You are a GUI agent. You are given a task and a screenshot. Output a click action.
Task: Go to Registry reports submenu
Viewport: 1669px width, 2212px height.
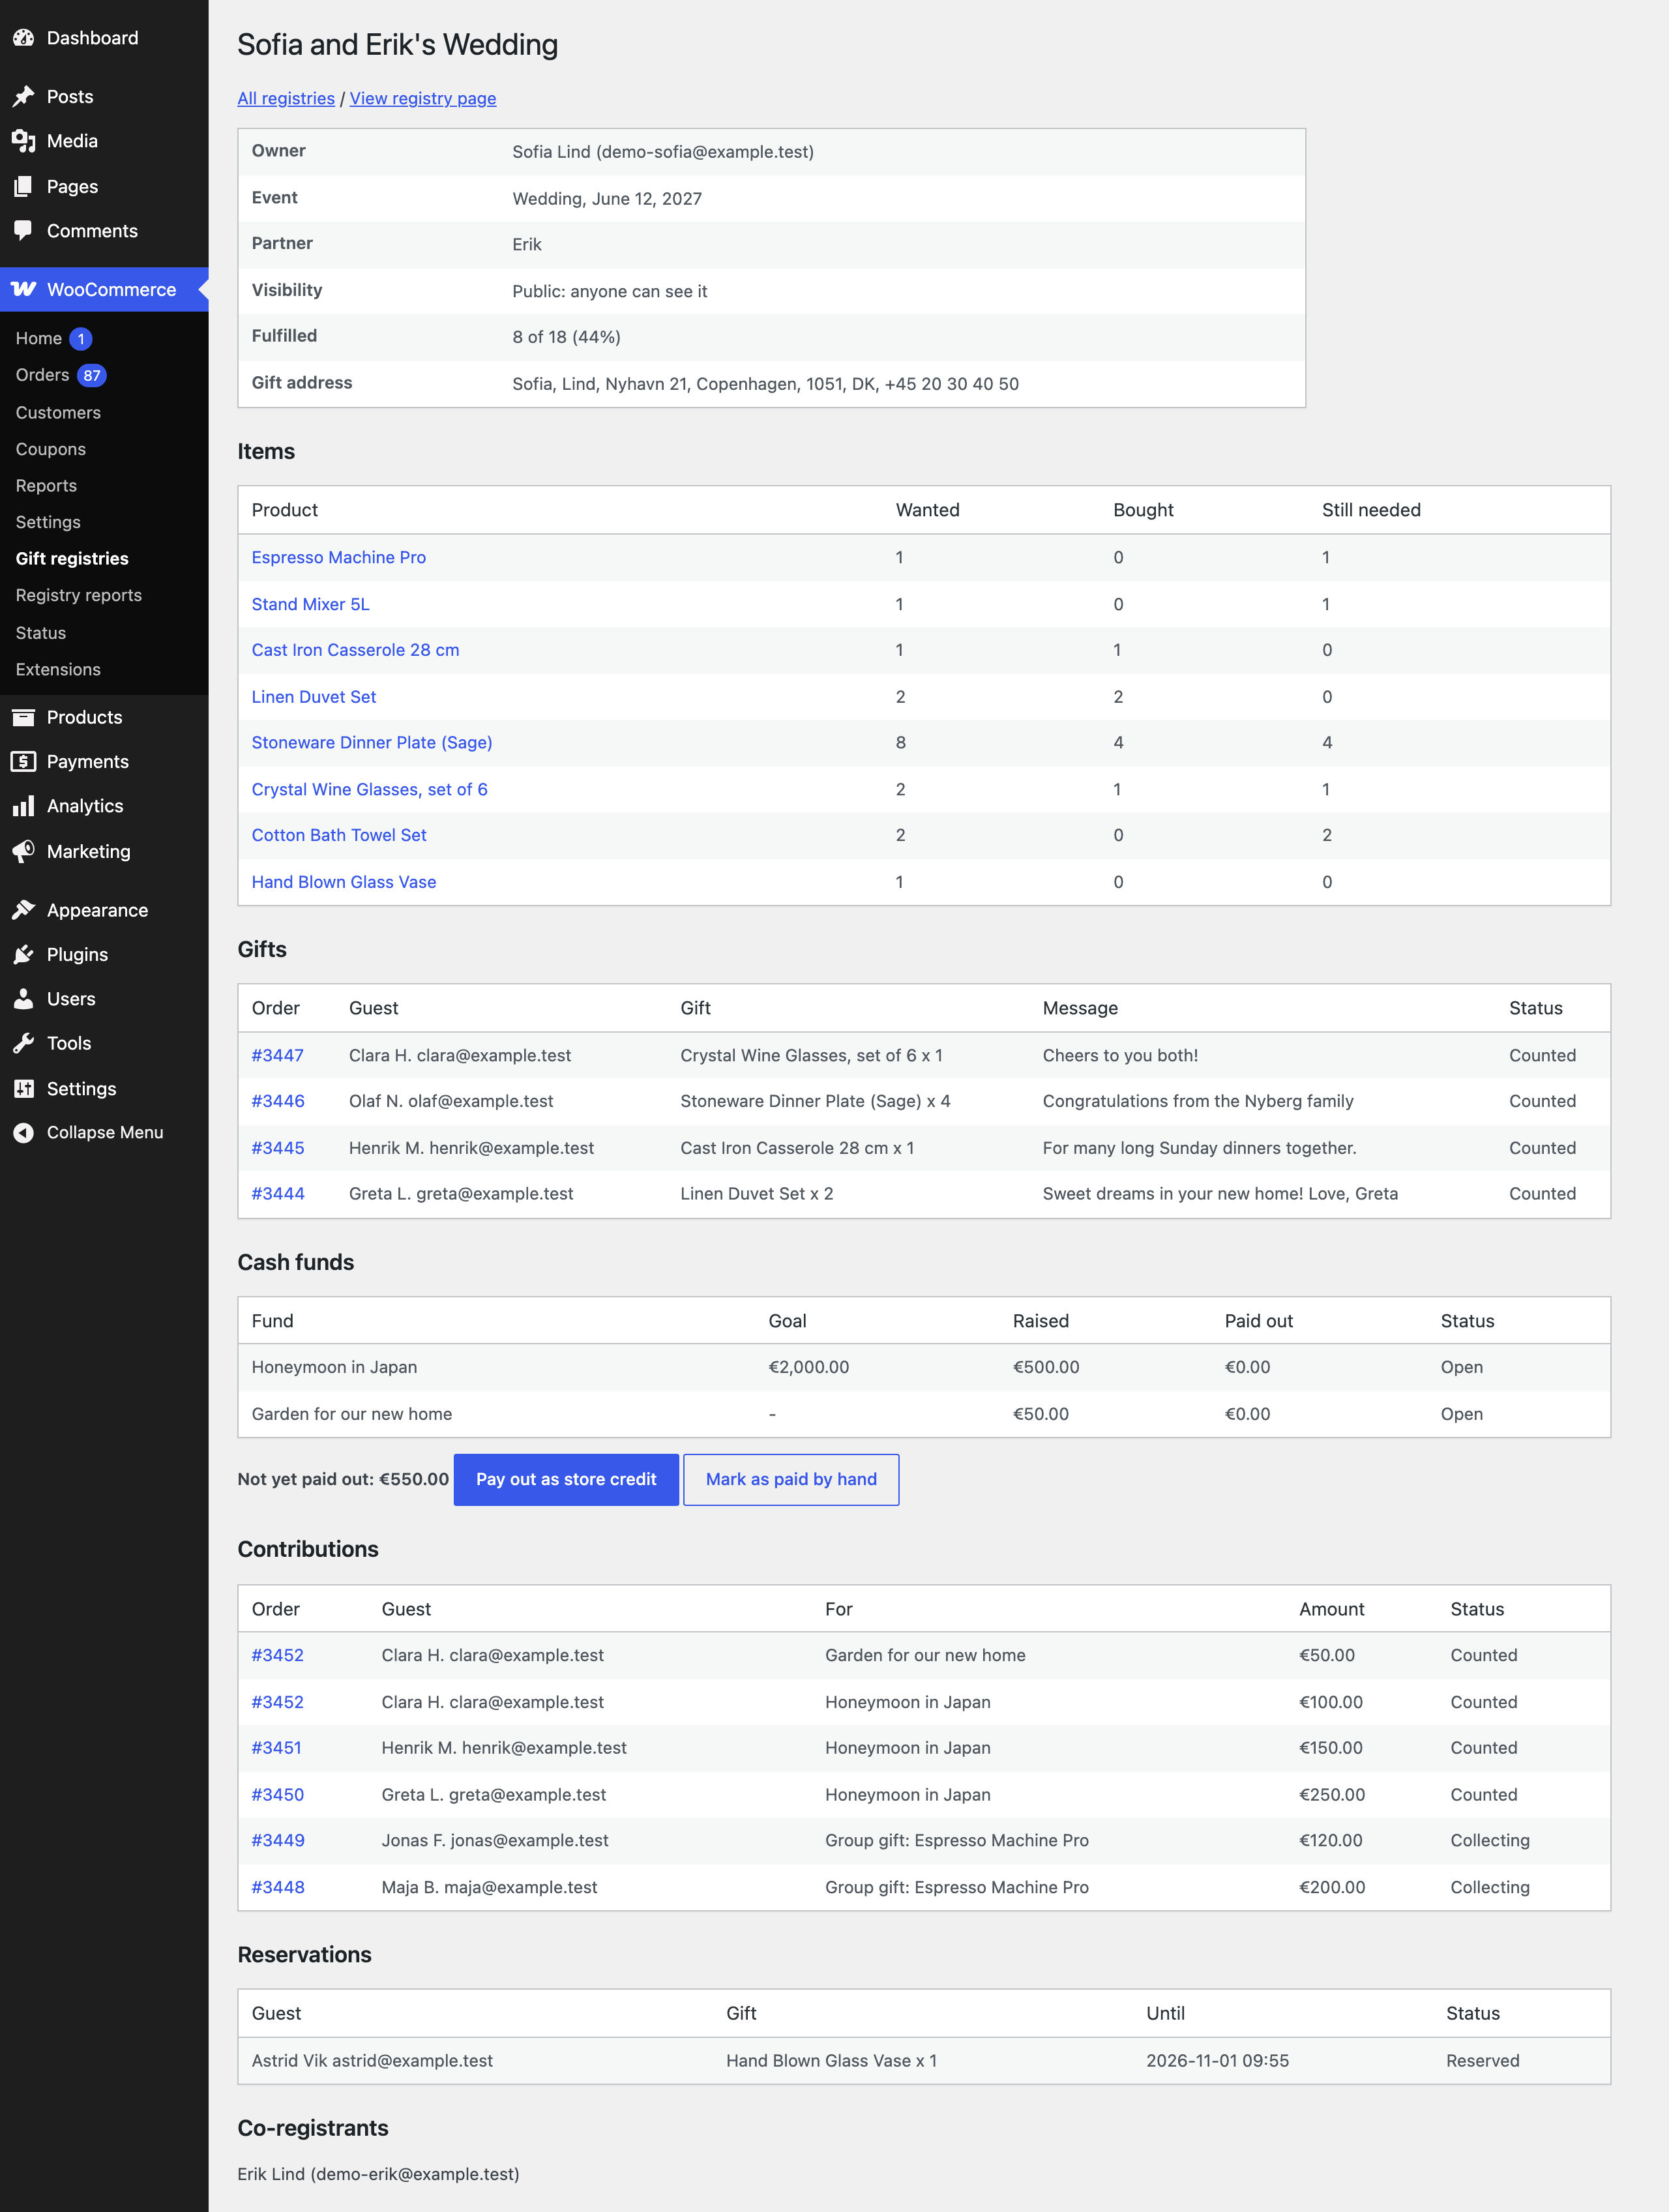coord(79,595)
